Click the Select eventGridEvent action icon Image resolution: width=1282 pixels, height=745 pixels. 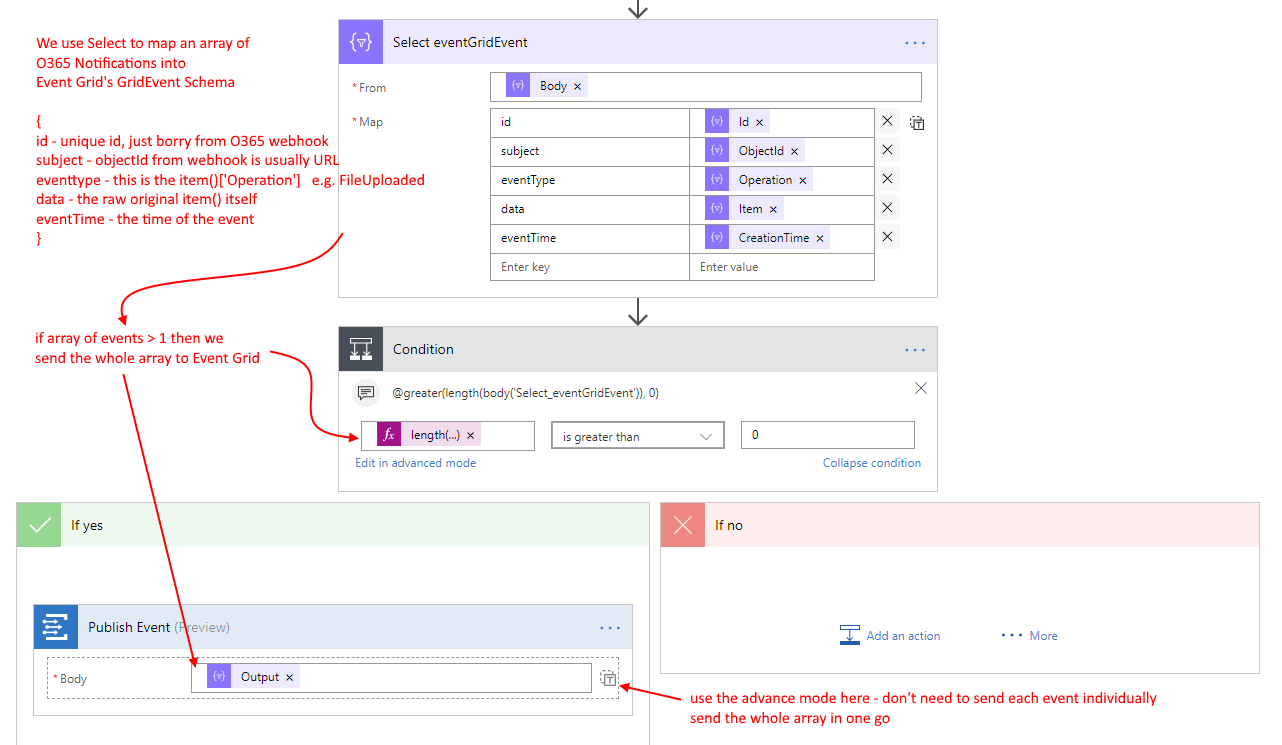(360, 43)
